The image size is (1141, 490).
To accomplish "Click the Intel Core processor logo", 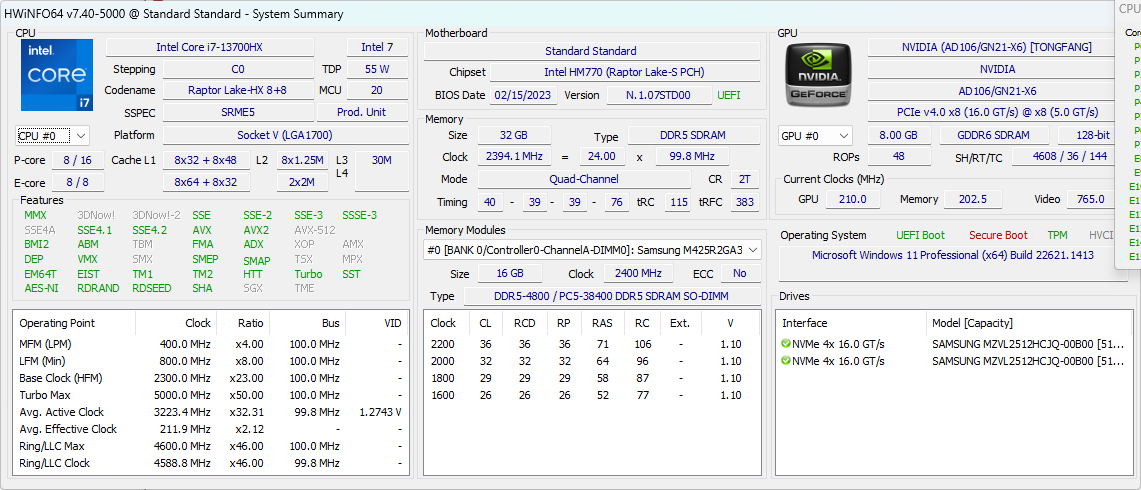I will click(57, 75).
